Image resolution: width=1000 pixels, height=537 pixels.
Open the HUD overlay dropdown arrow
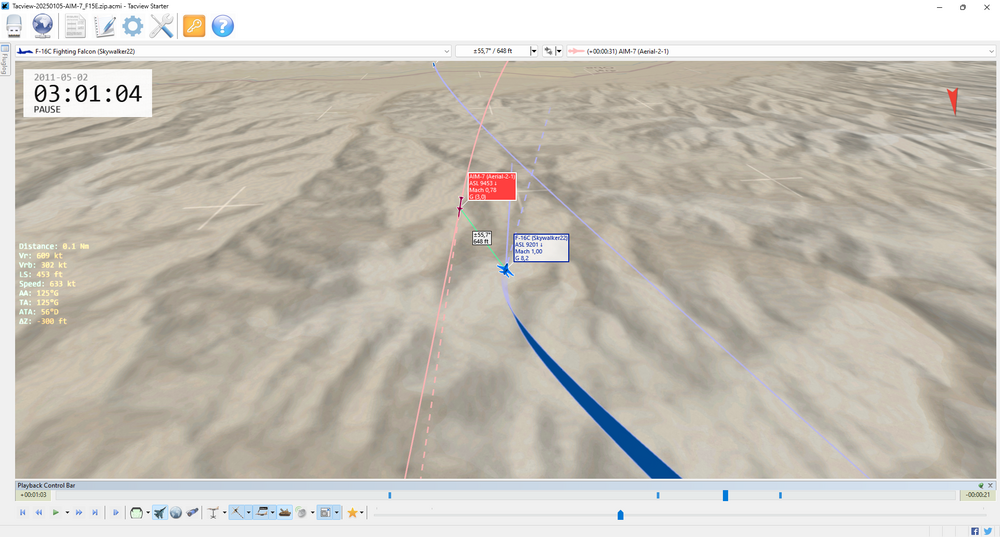[x=337, y=512]
